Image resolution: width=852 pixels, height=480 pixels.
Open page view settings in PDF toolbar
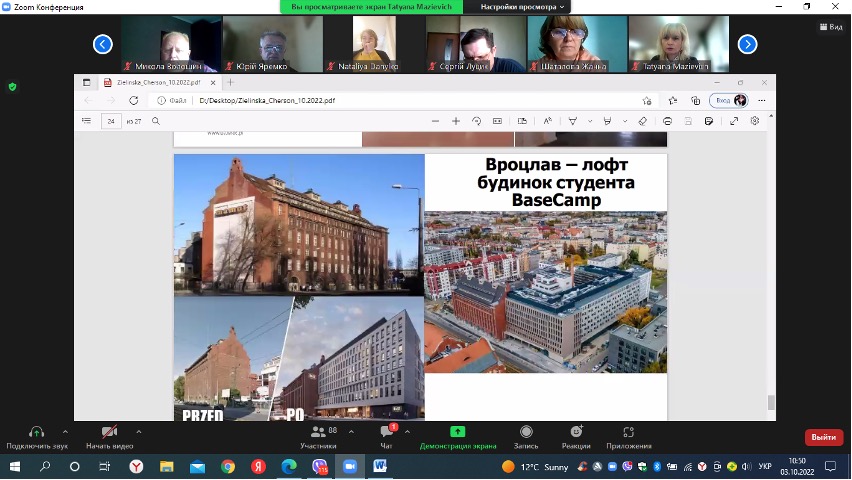[x=522, y=121]
